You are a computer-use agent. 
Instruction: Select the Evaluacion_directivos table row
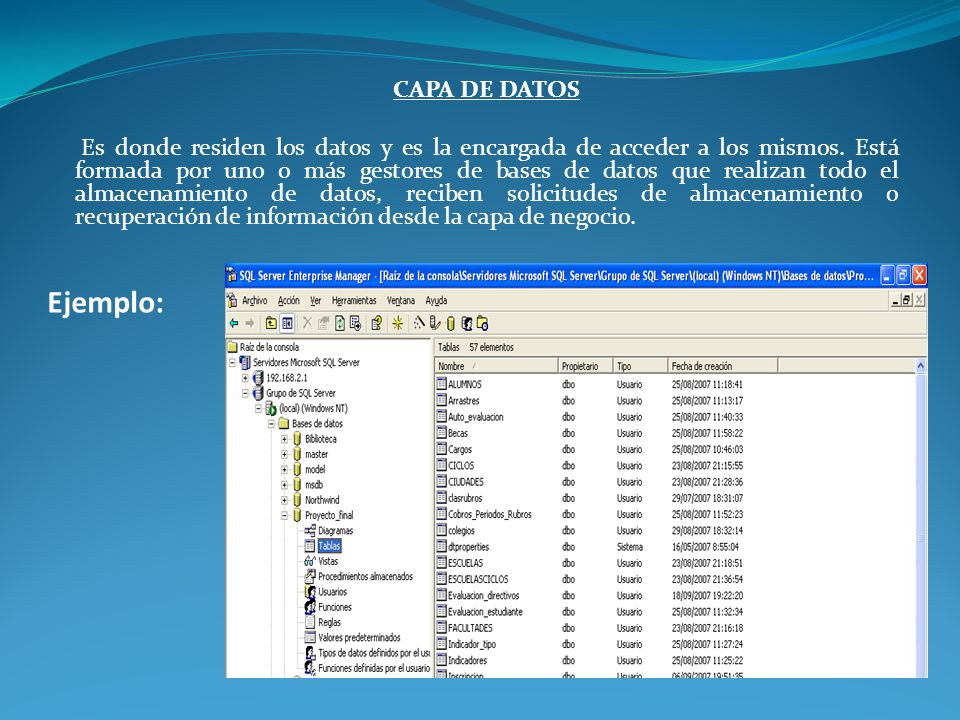click(590, 595)
